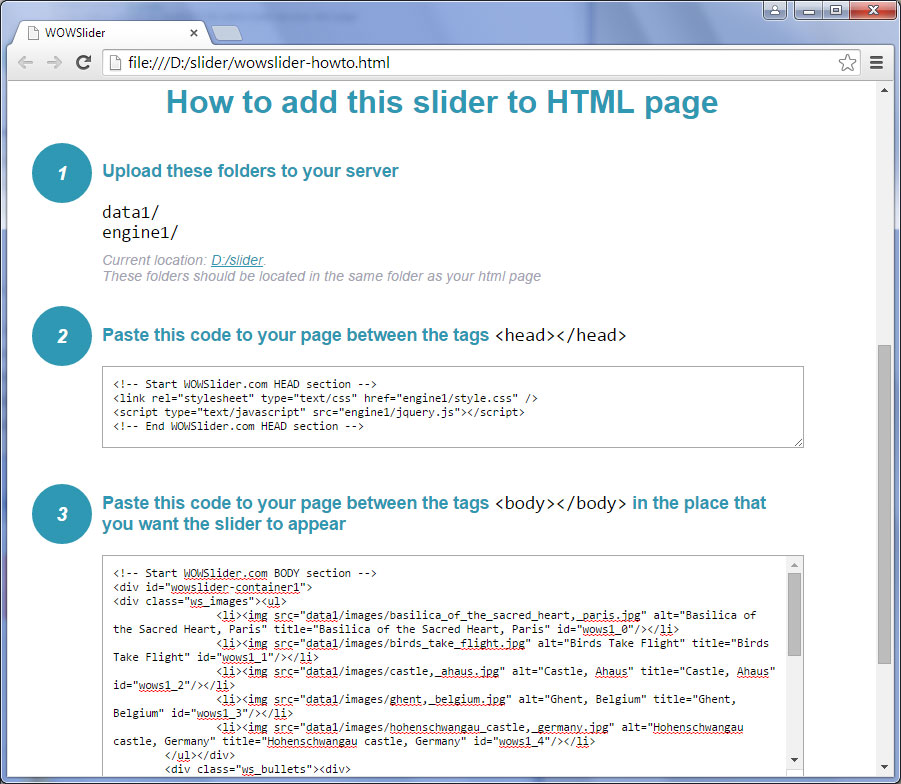The height and width of the screenshot is (784, 901).
Task: Bookmark this page with the star icon
Action: (847, 63)
